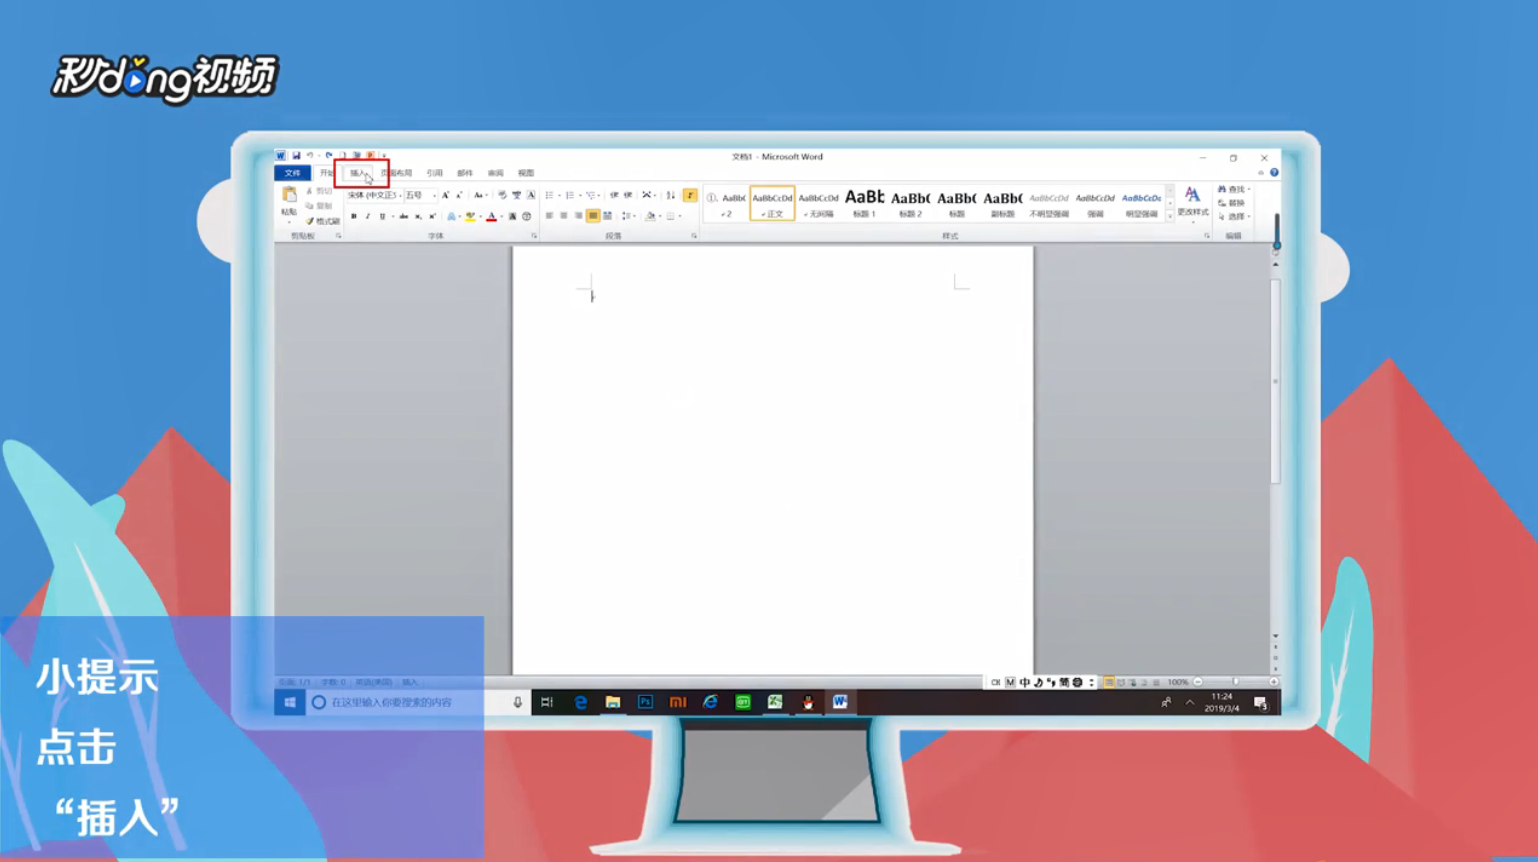The height and width of the screenshot is (862, 1538).
Task: Open the Change Case Aa dropdown
Action: pos(480,195)
